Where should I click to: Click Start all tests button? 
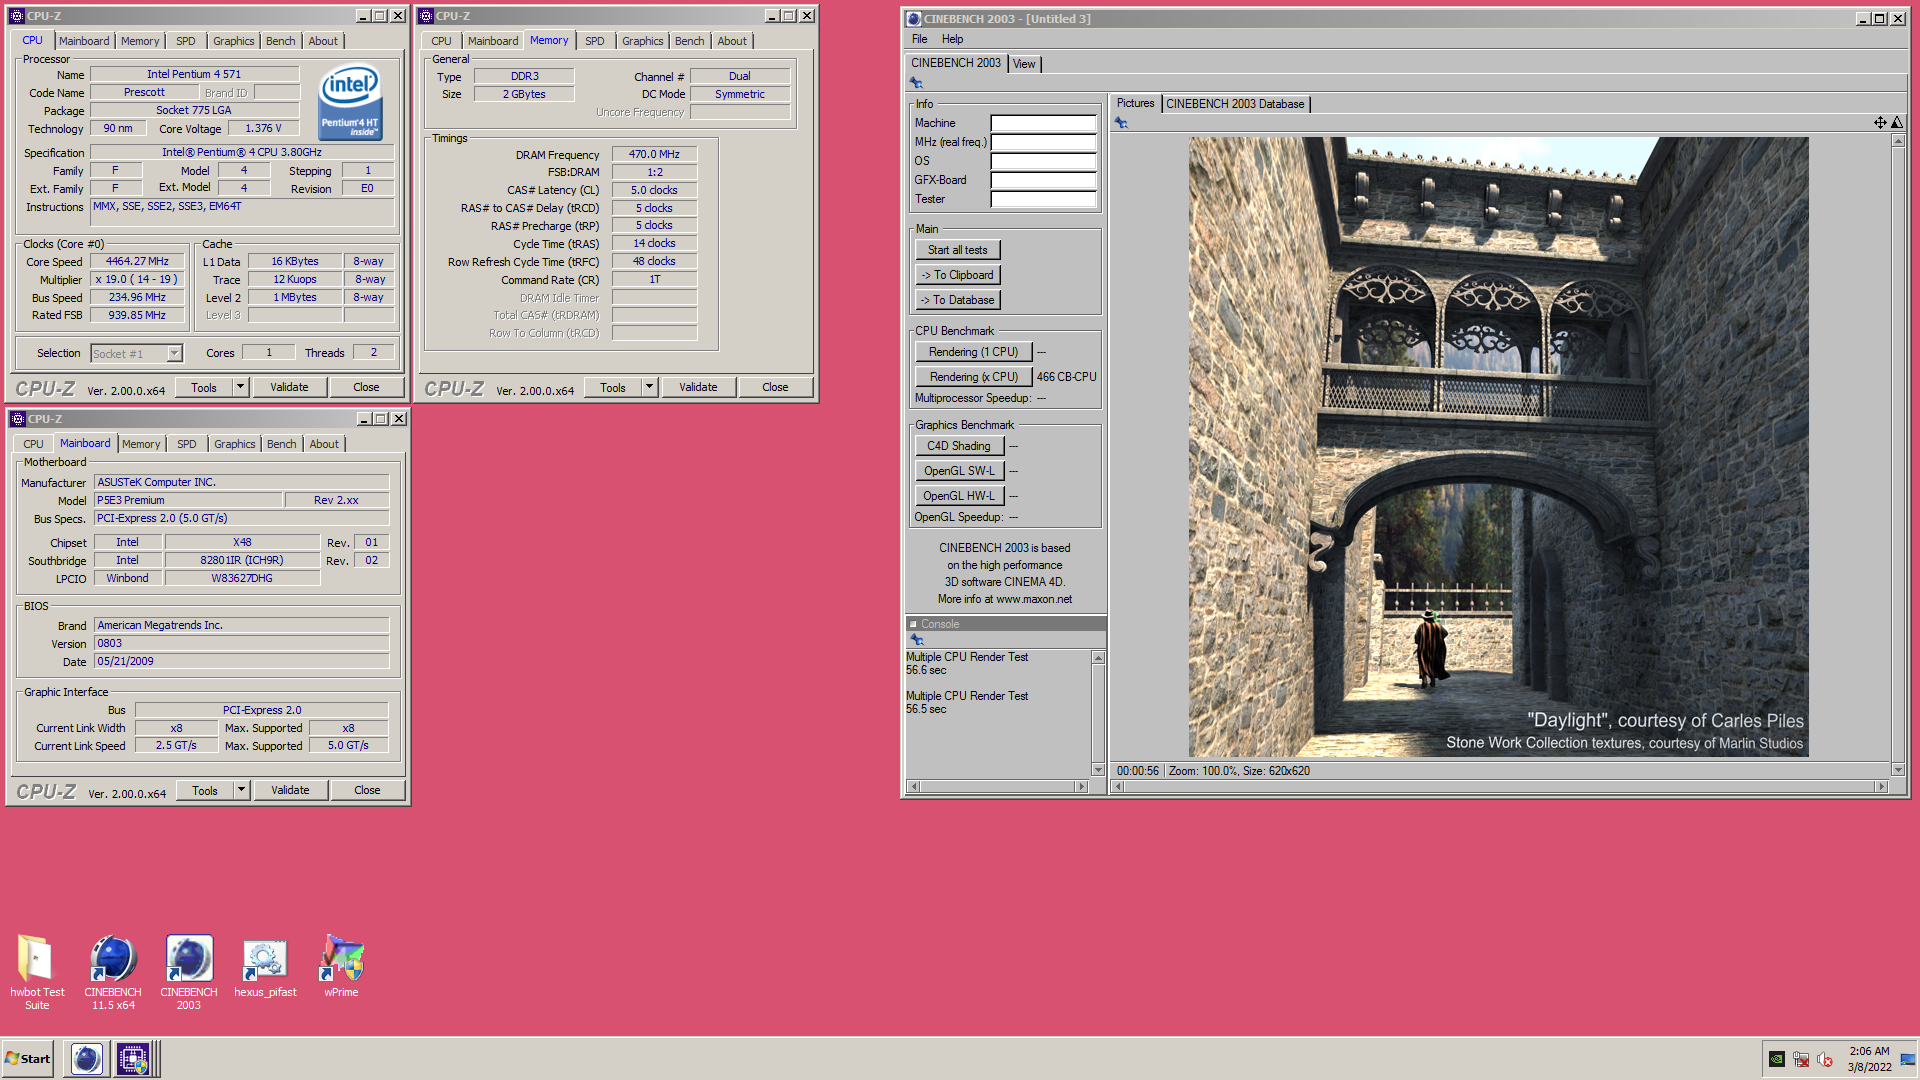coord(957,250)
